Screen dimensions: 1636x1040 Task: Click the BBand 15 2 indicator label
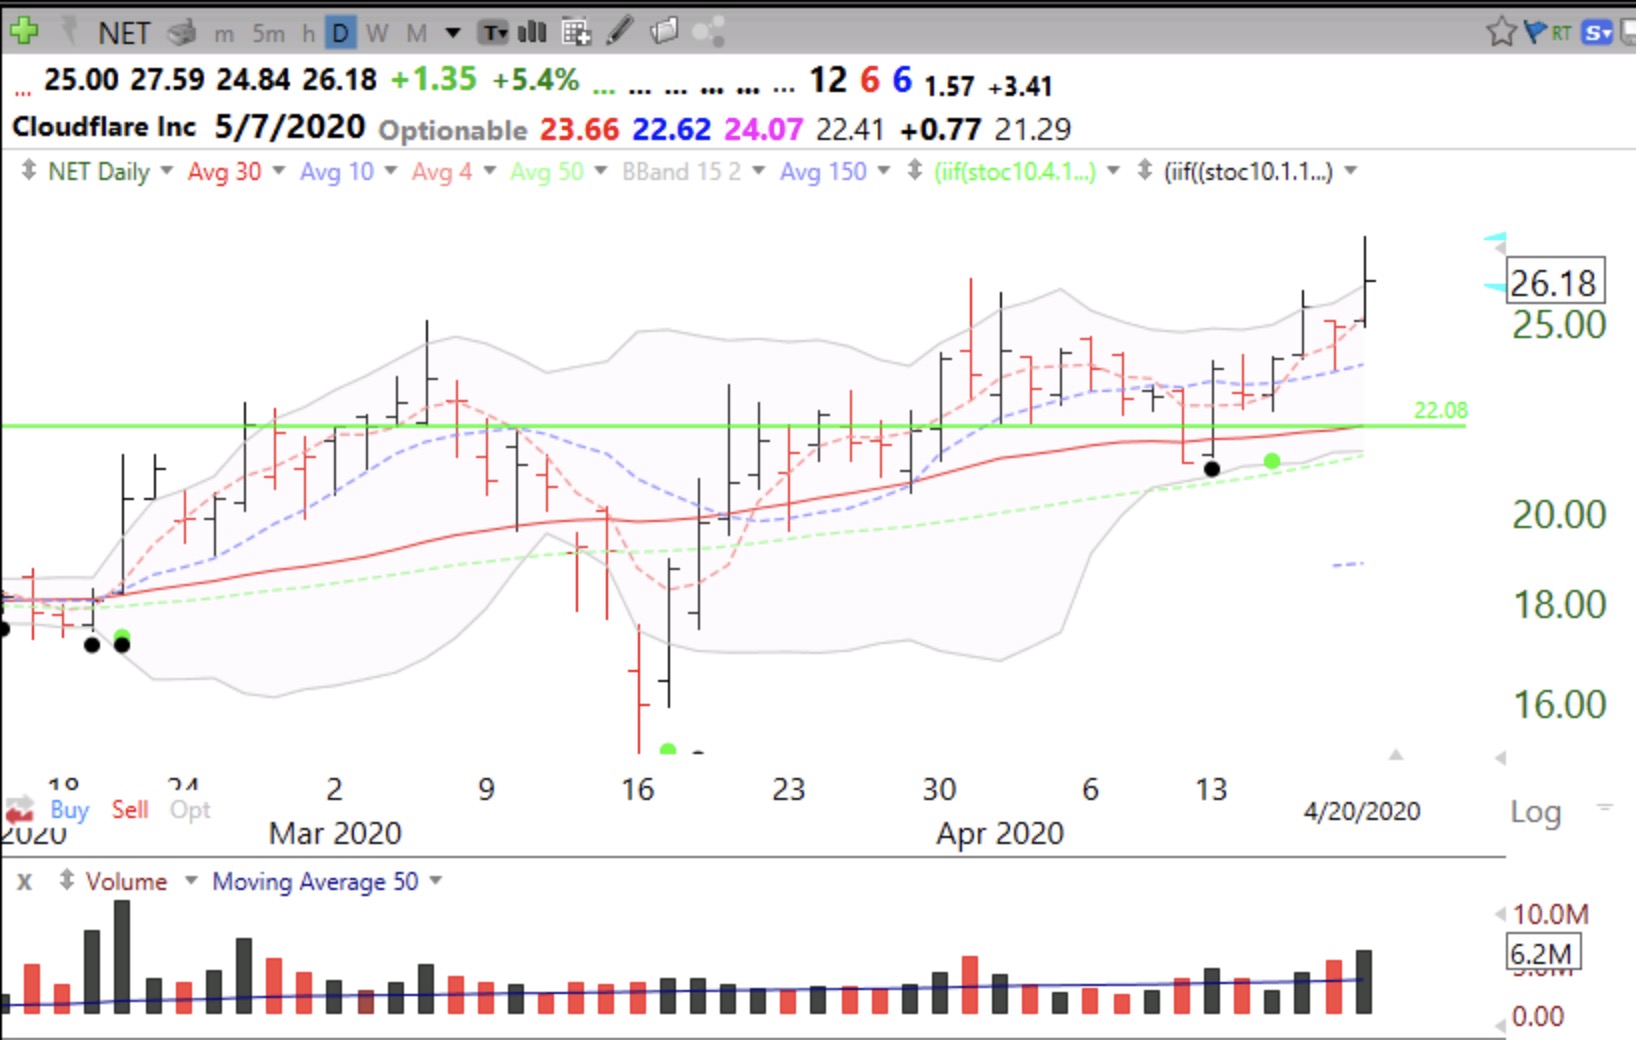pos(682,172)
